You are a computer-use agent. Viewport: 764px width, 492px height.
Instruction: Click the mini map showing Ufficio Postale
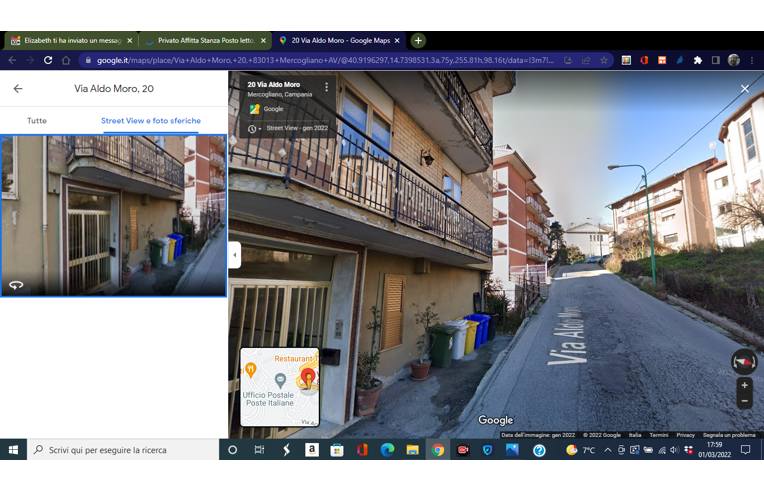tap(280, 387)
